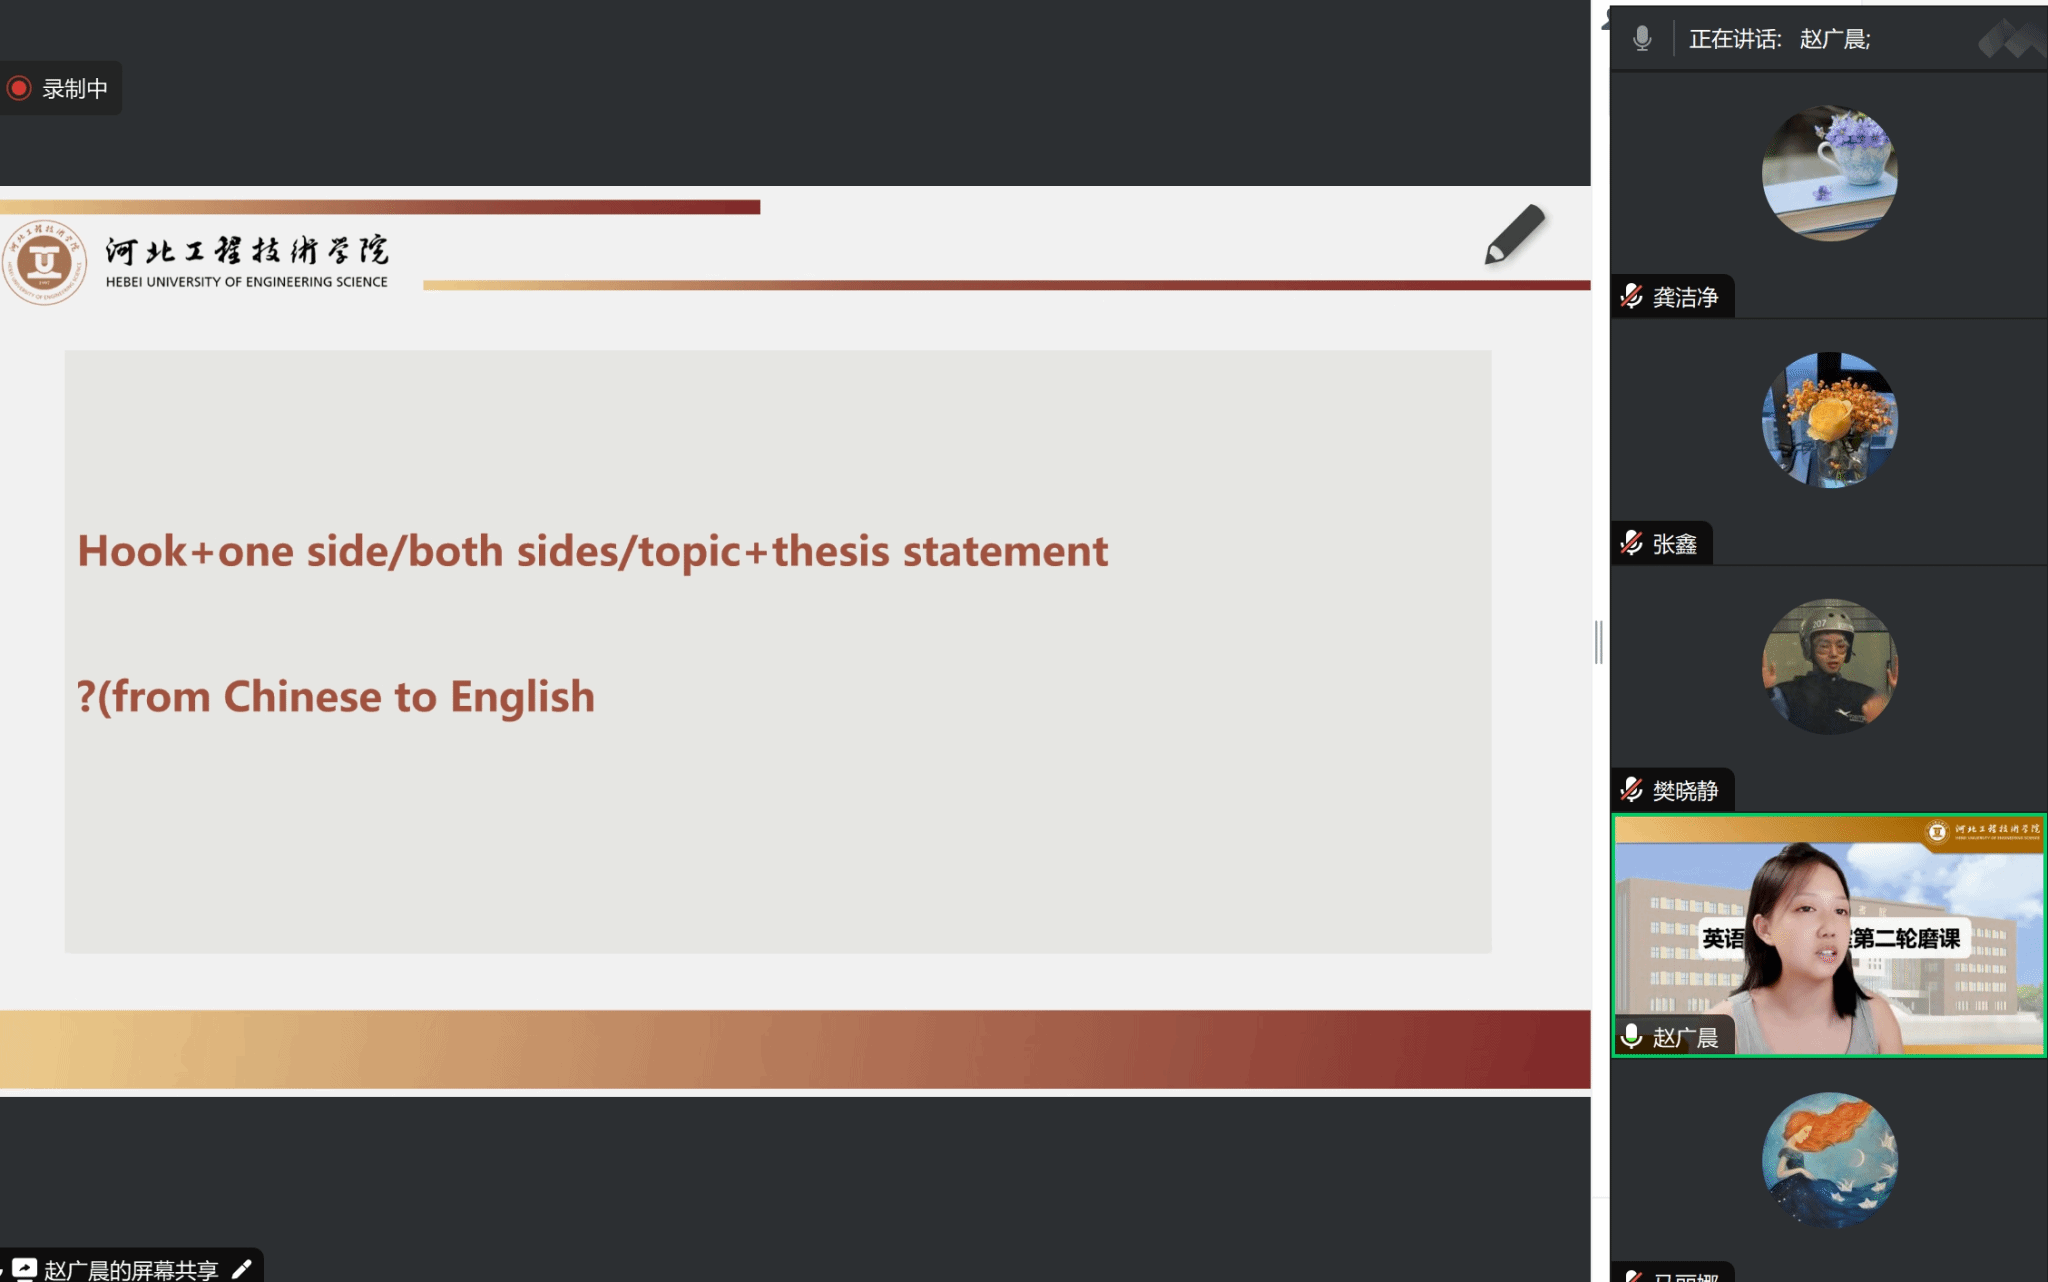Click the 正在讲话: 赵广晨 speaker status text
The image size is (2048, 1282).
1779,39
